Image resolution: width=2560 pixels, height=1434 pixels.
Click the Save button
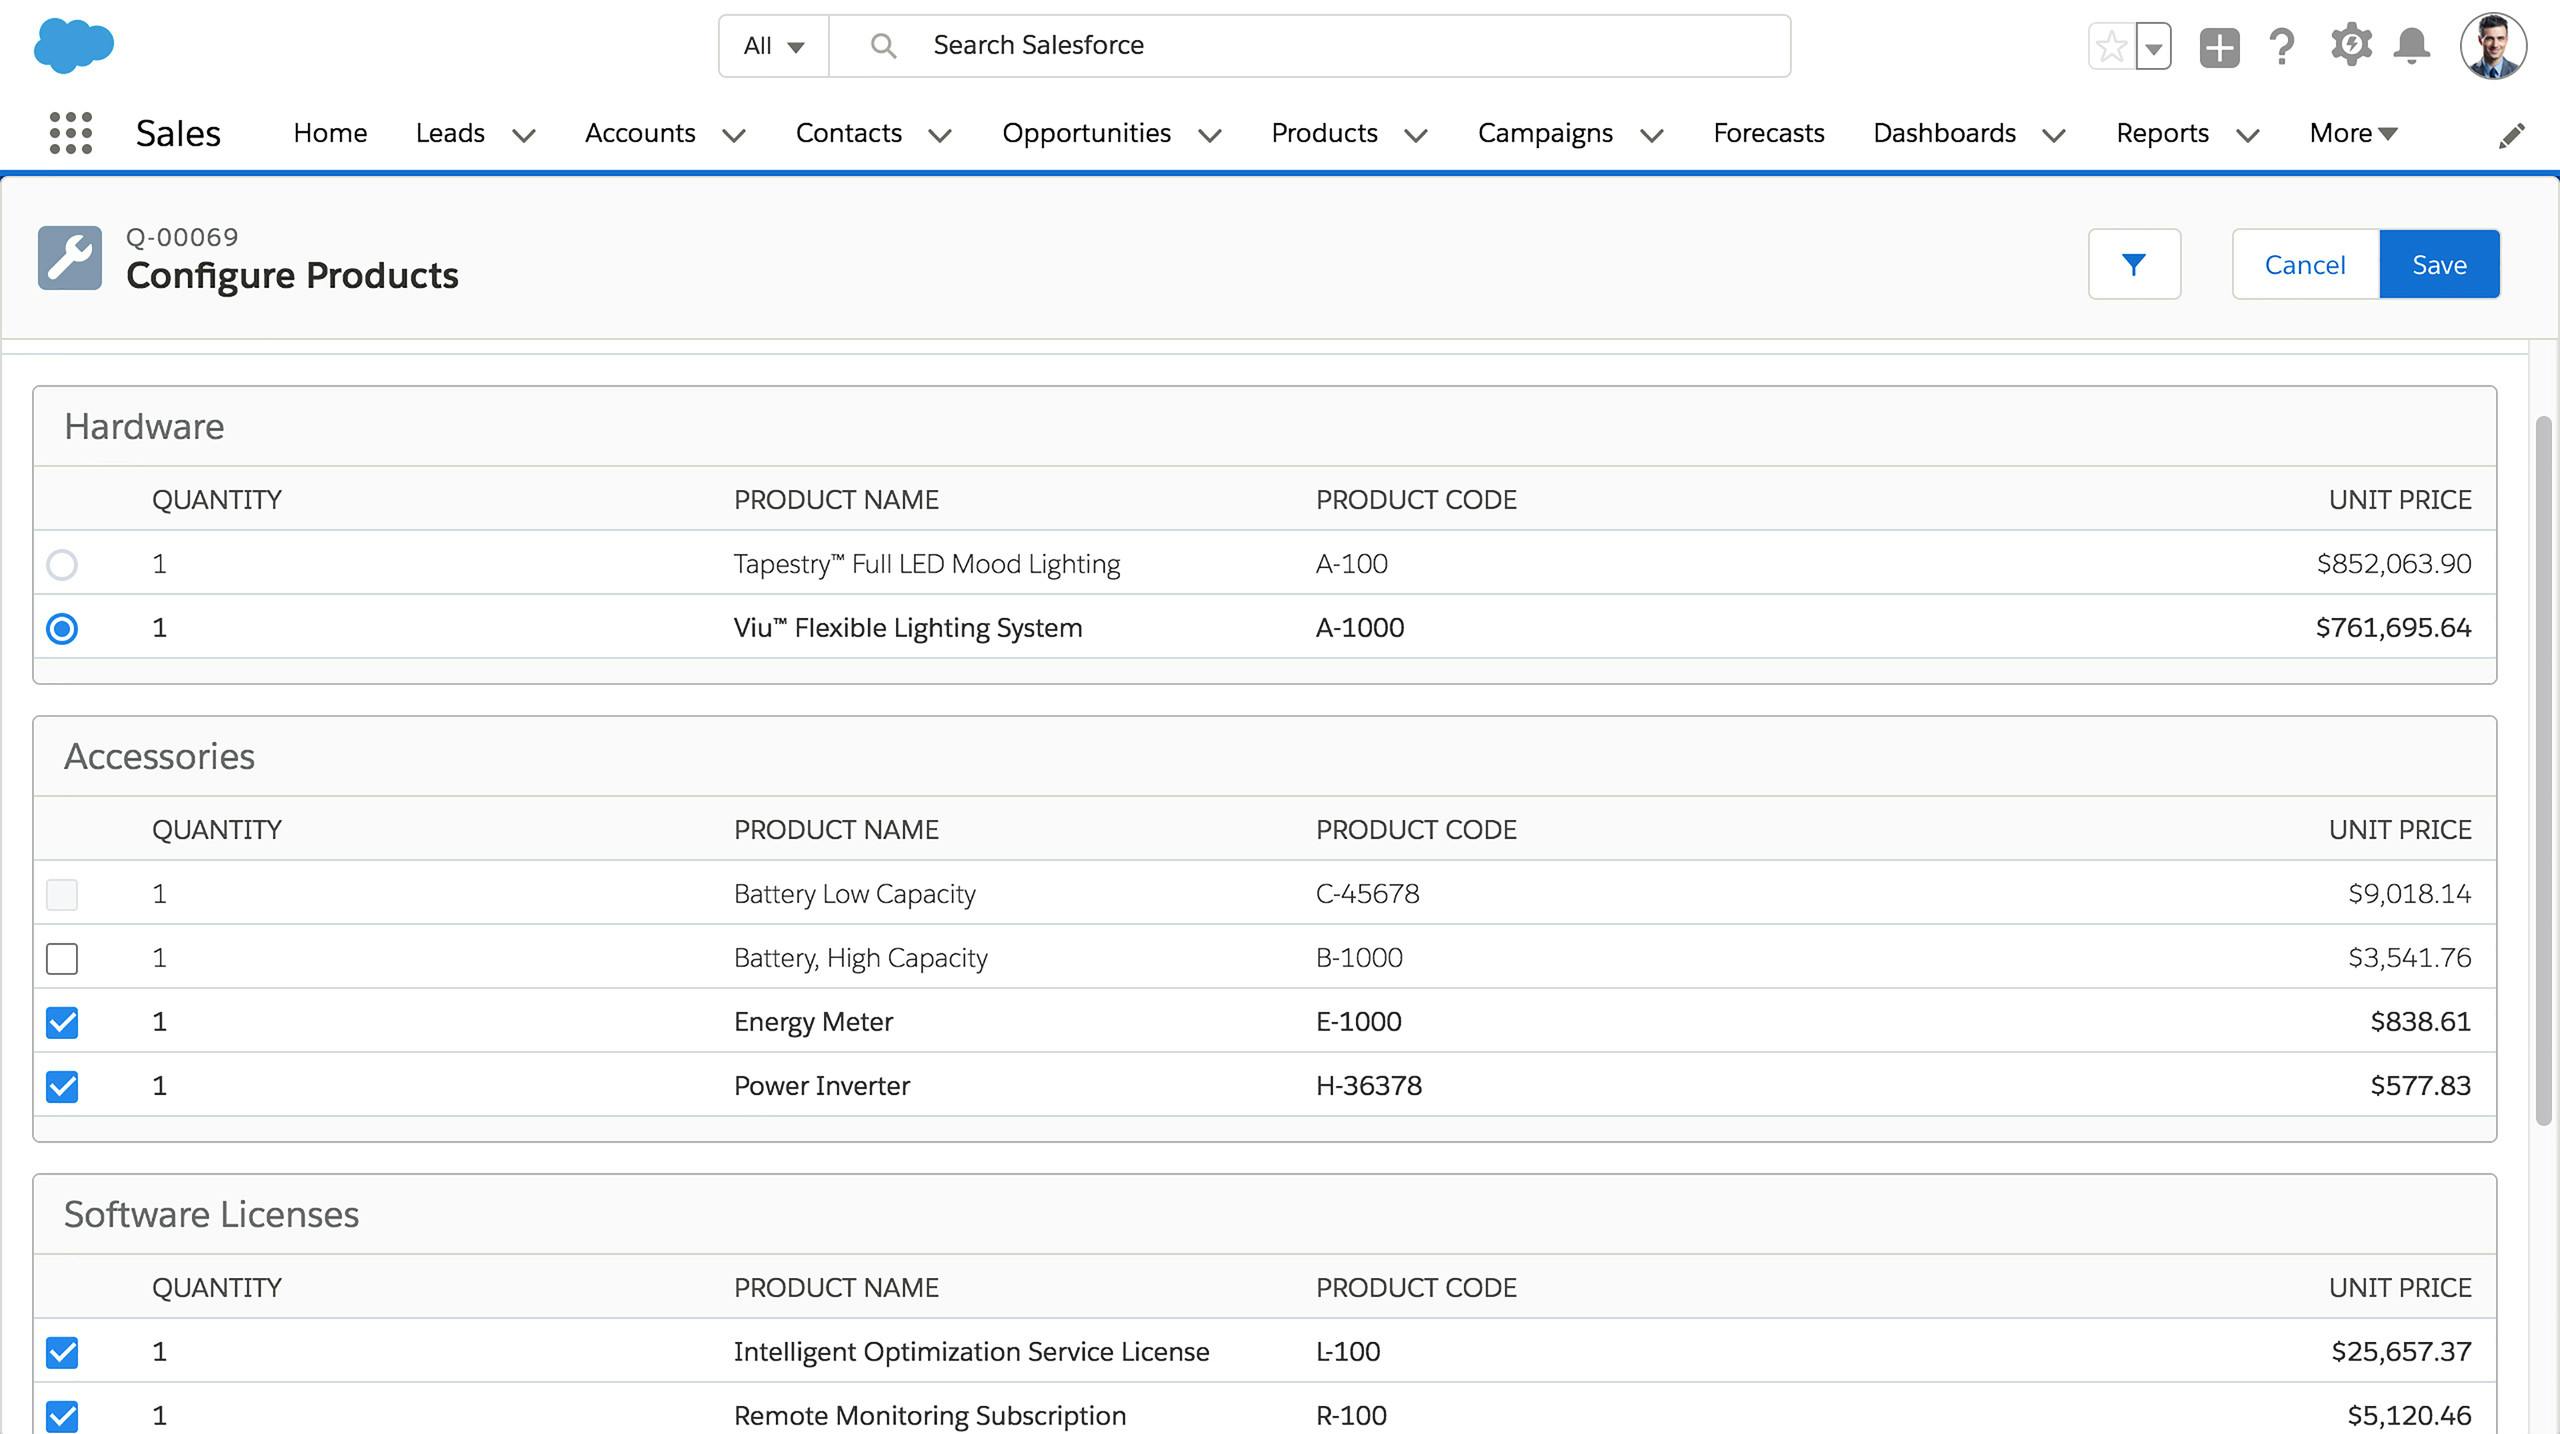pos(2439,264)
